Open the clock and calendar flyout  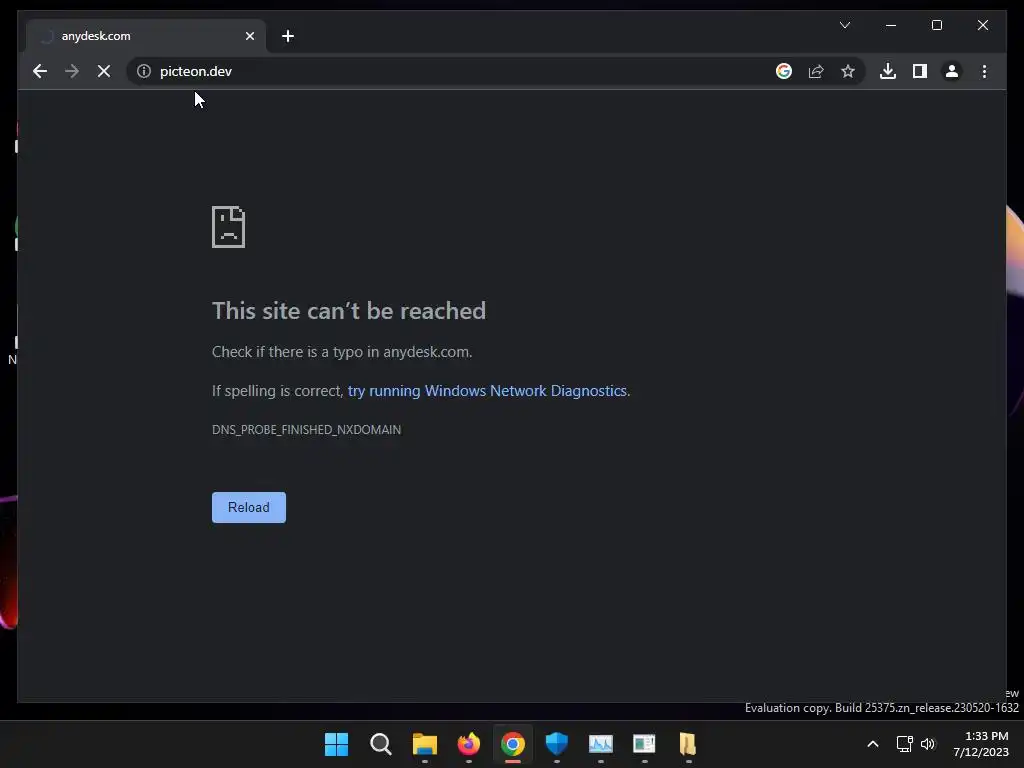981,744
